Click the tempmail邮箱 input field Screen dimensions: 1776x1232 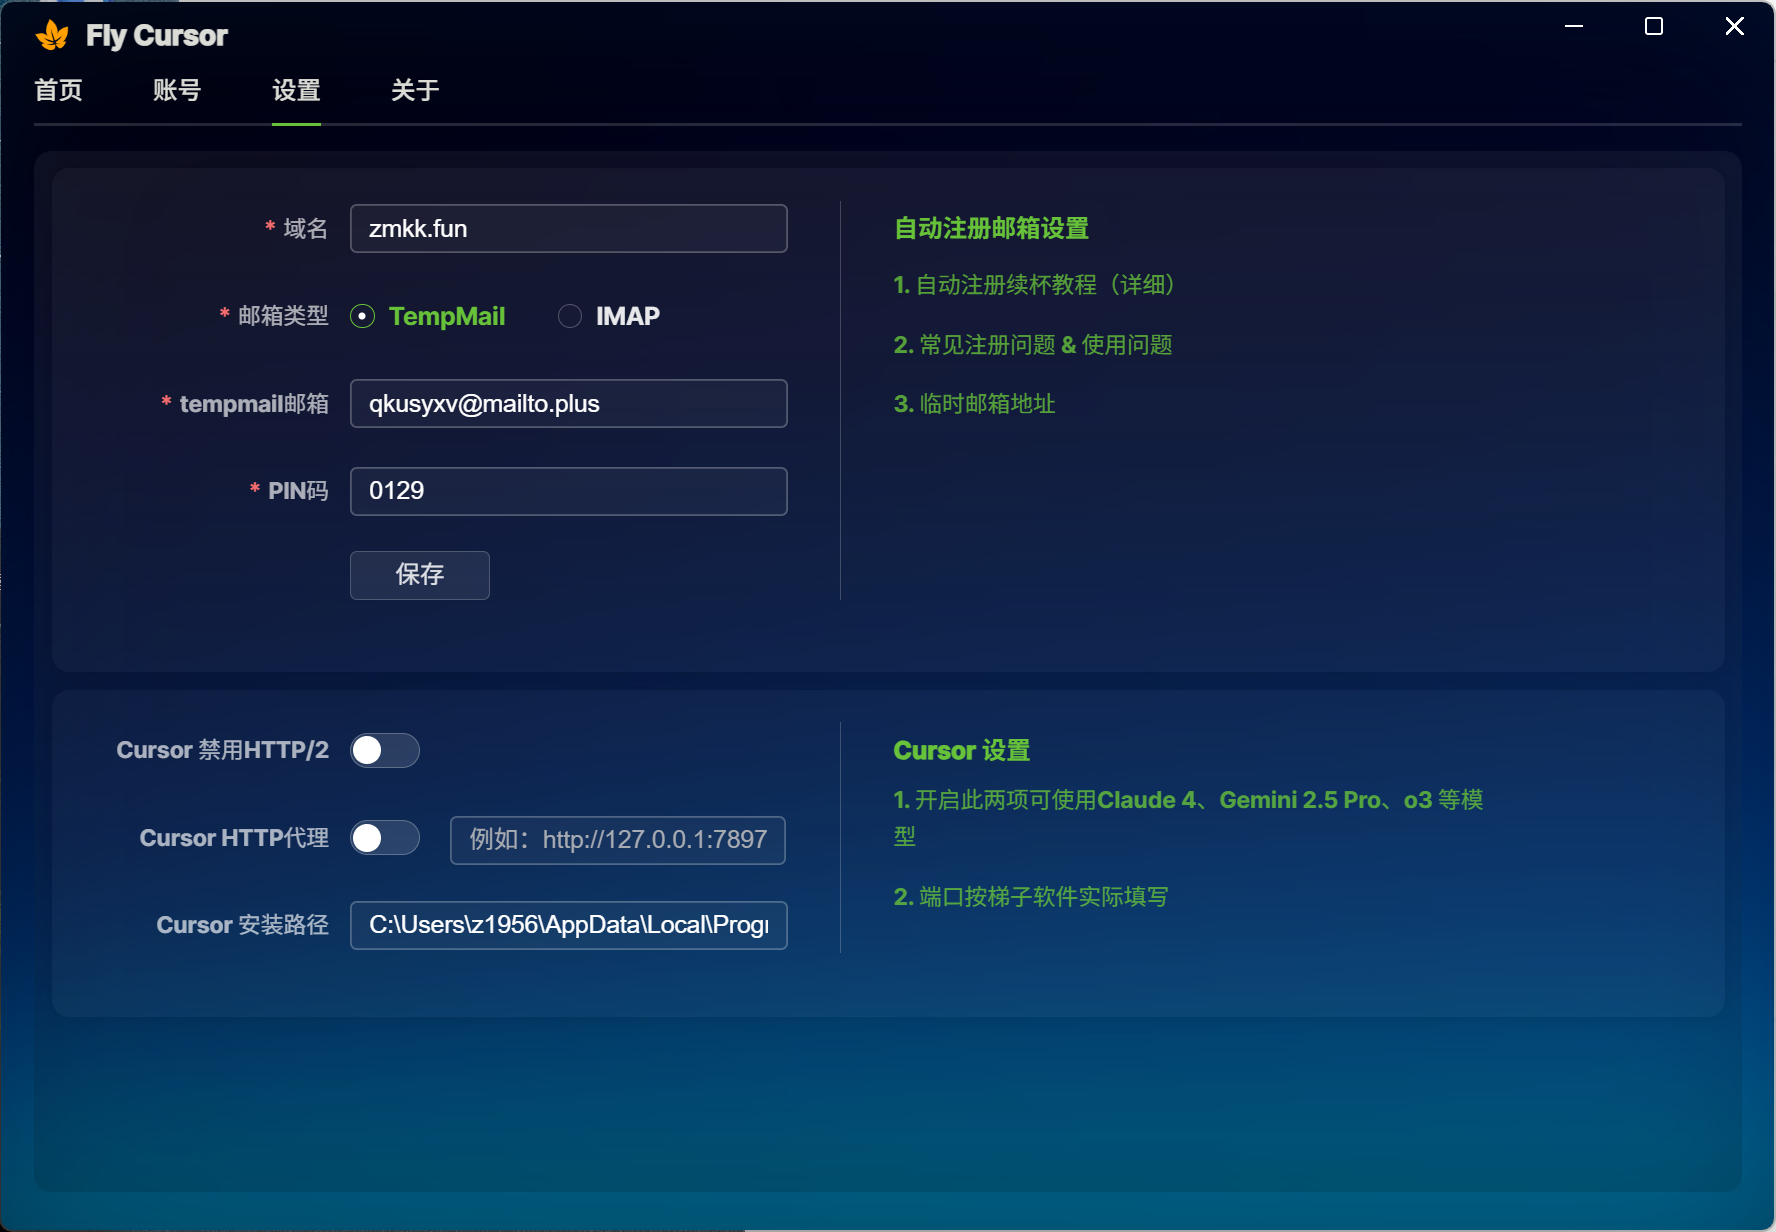pyautogui.click(x=569, y=404)
